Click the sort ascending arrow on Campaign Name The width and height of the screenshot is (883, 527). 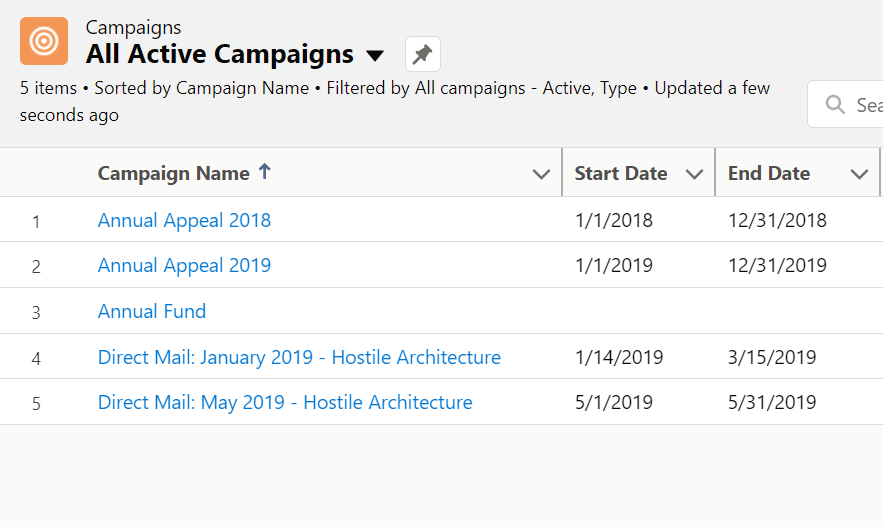pyautogui.click(x=264, y=172)
